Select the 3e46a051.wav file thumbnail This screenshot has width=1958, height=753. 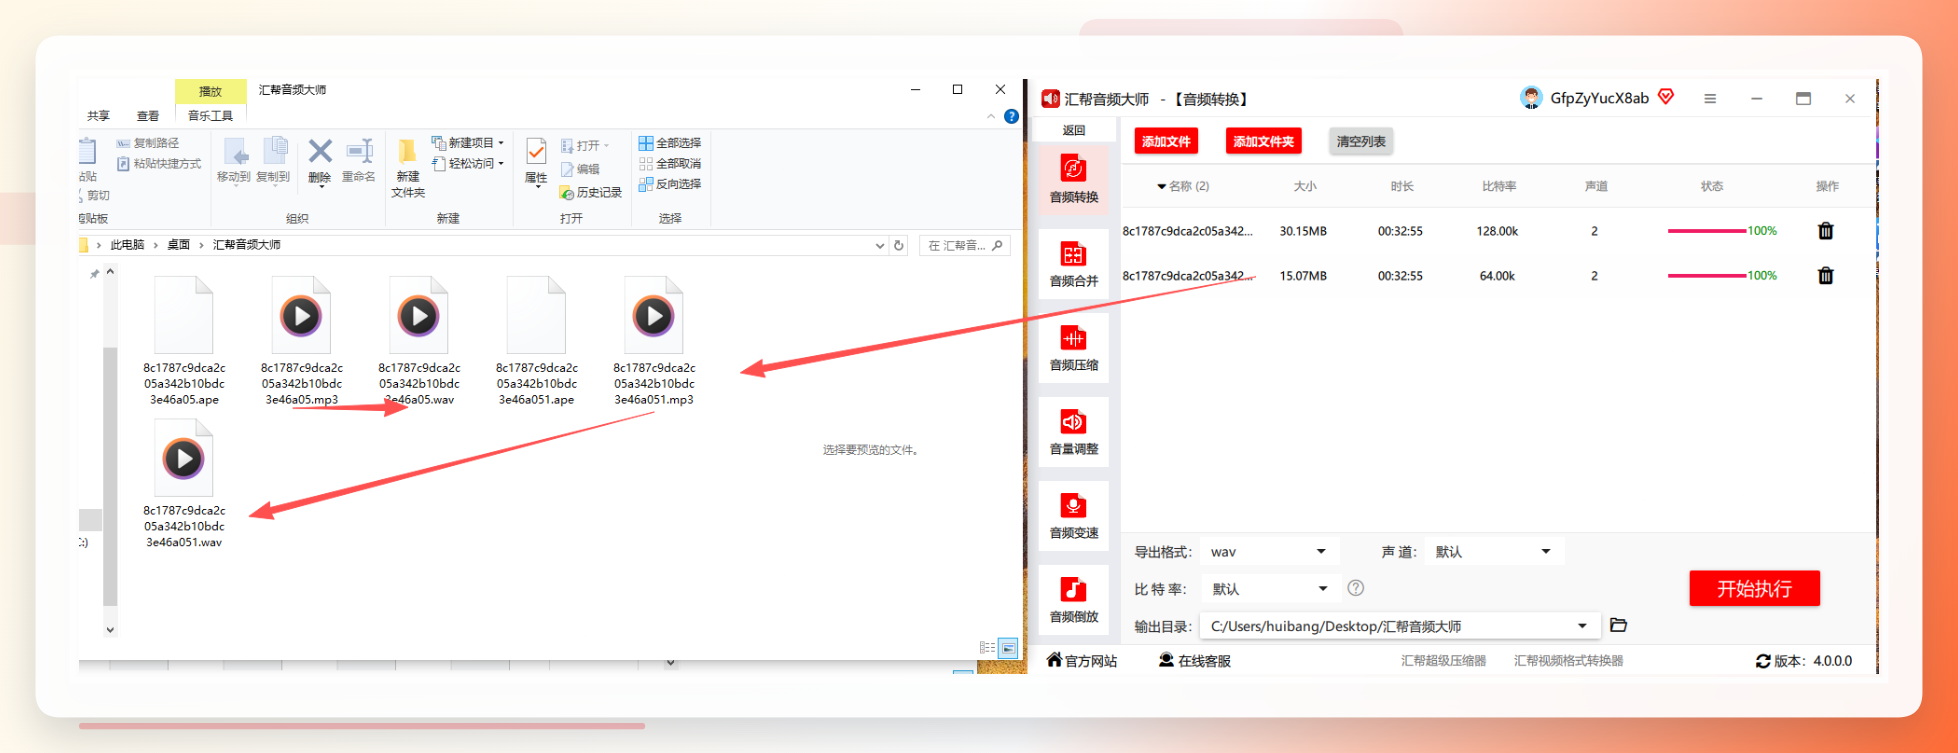[184, 459]
